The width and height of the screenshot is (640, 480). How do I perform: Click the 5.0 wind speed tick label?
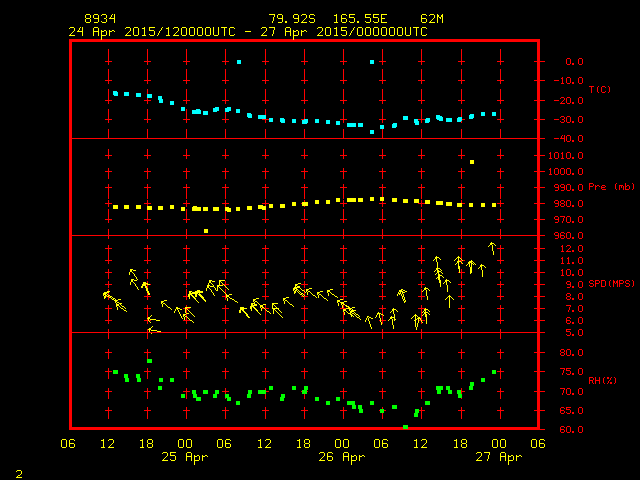tap(574, 333)
